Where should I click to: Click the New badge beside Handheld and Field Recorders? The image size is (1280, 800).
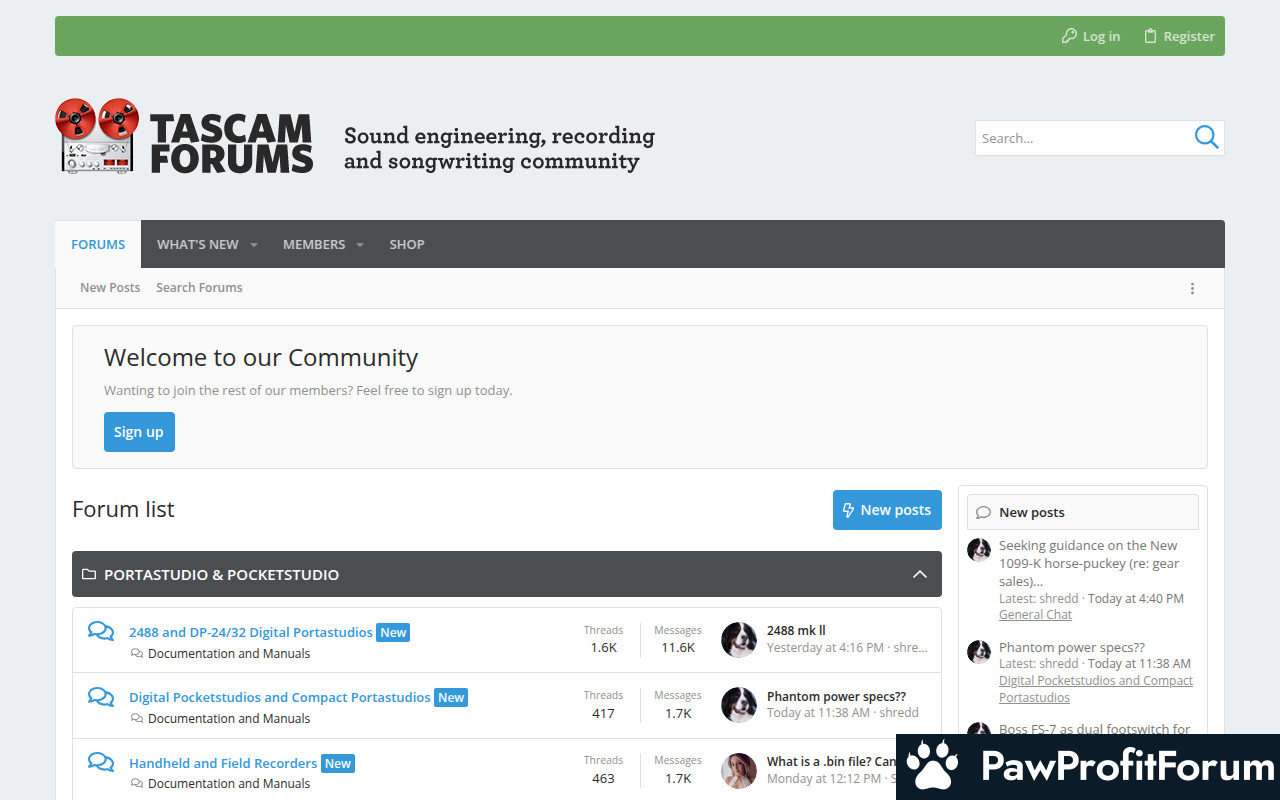(338, 763)
